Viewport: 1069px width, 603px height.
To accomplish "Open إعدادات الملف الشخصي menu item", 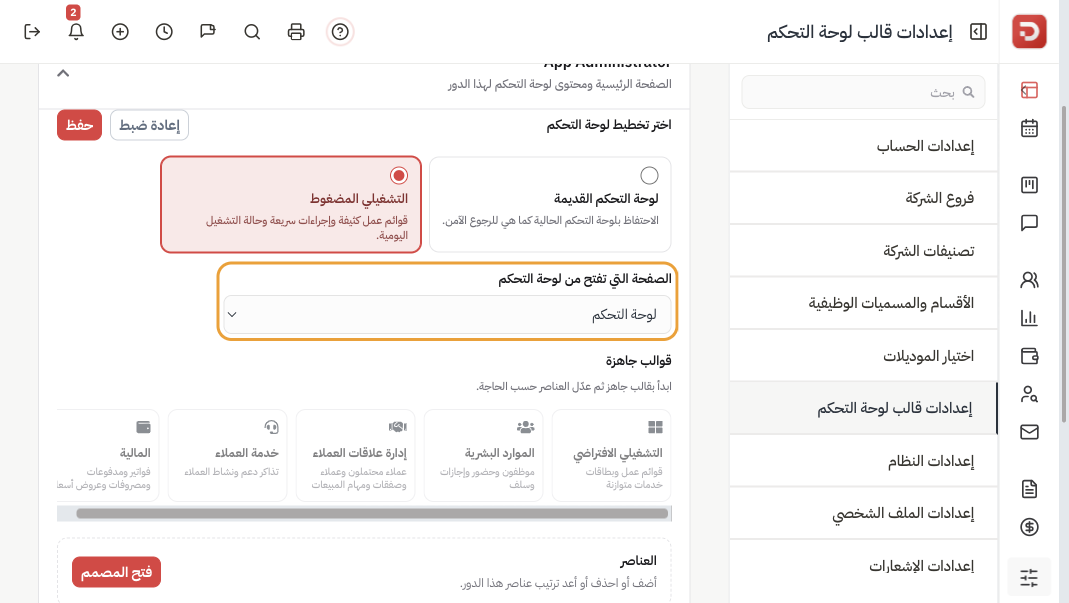I will [863, 514].
